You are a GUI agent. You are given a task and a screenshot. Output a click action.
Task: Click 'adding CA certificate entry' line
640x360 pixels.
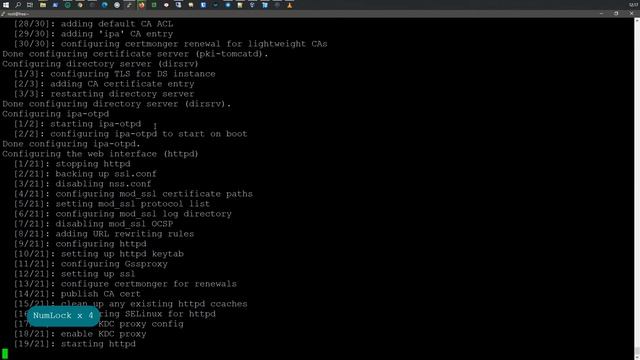pyautogui.click(x=104, y=84)
